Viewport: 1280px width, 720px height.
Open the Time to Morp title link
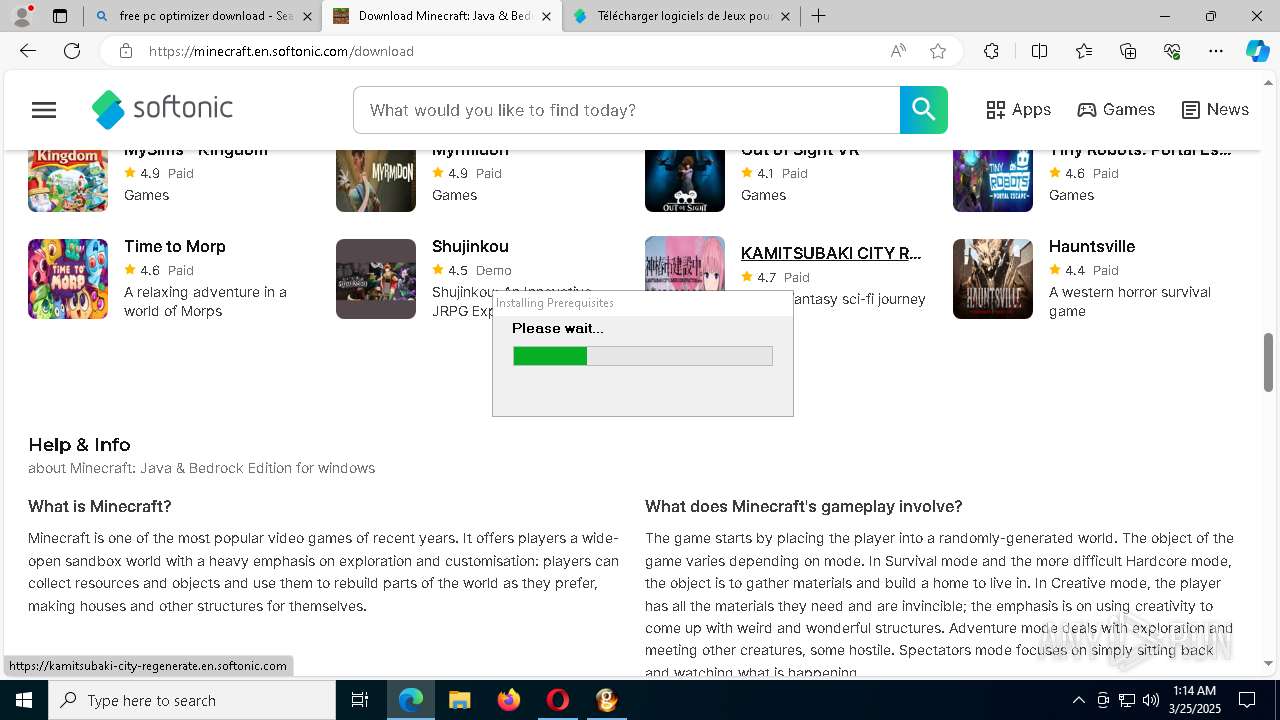pos(175,246)
